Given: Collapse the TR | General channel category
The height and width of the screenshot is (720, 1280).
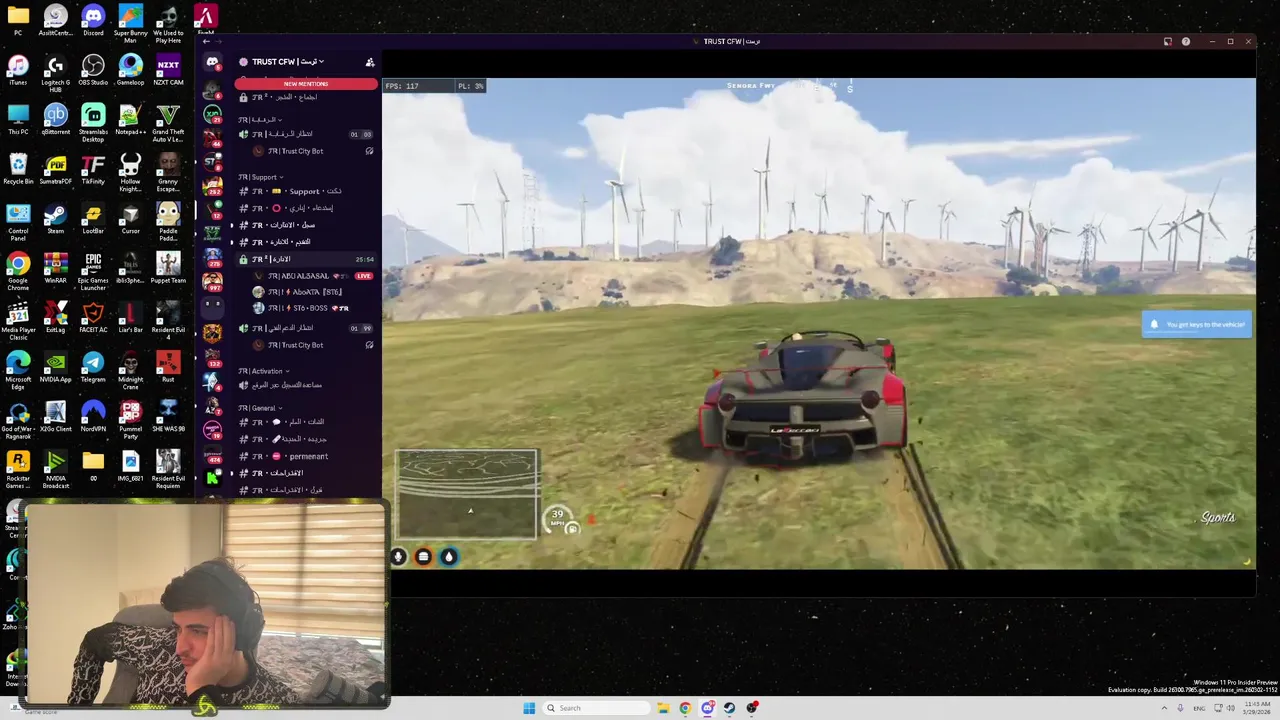Looking at the screenshot, I should tap(260, 408).
